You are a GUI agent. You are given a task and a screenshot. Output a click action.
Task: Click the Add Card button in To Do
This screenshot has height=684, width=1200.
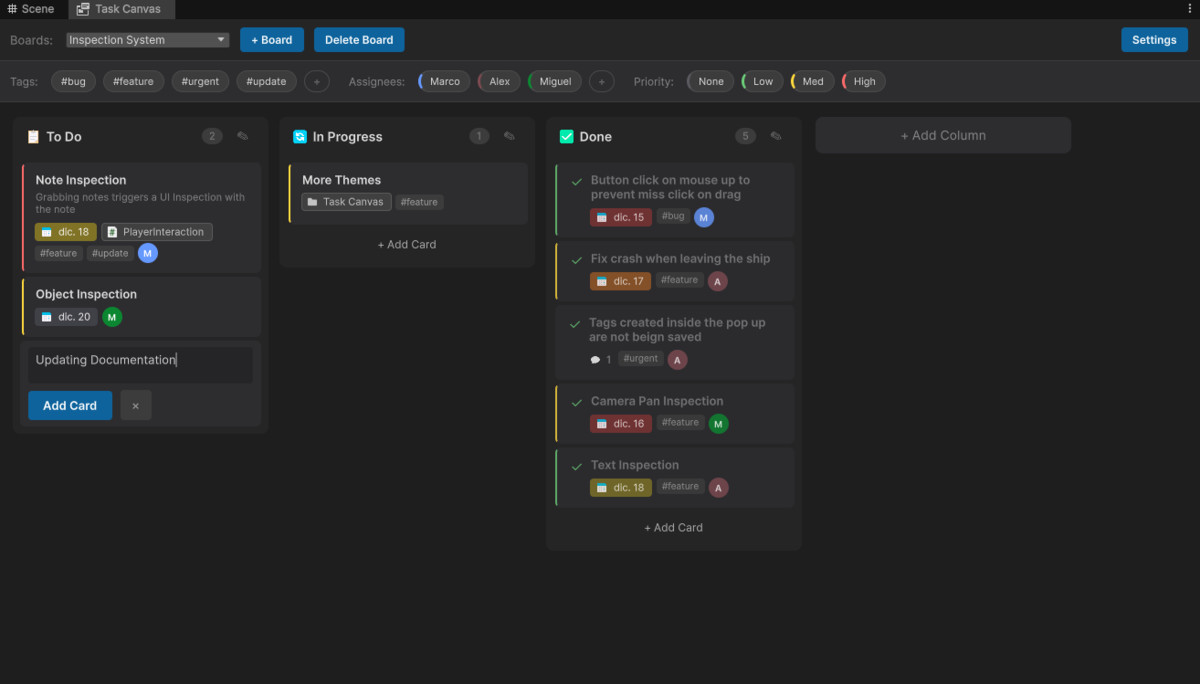point(69,405)
